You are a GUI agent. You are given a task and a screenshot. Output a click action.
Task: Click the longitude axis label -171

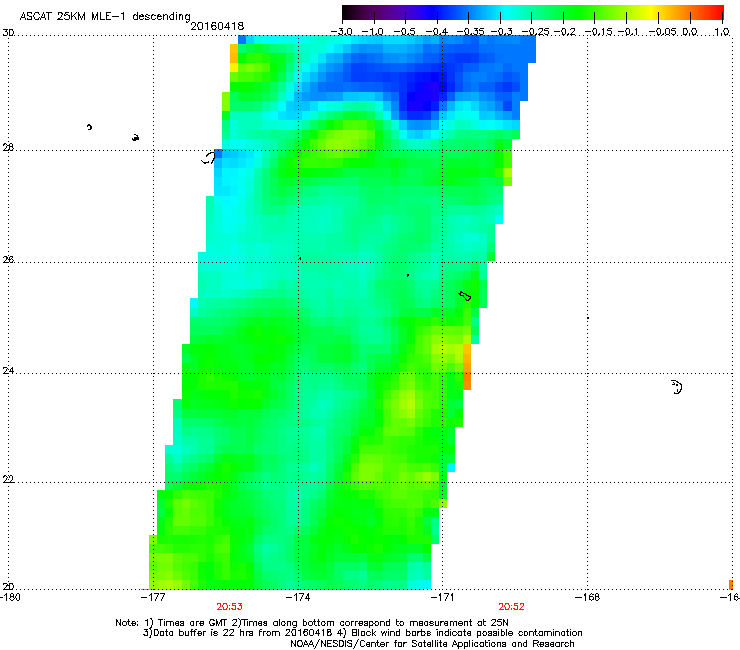click(x=442, y=597)
